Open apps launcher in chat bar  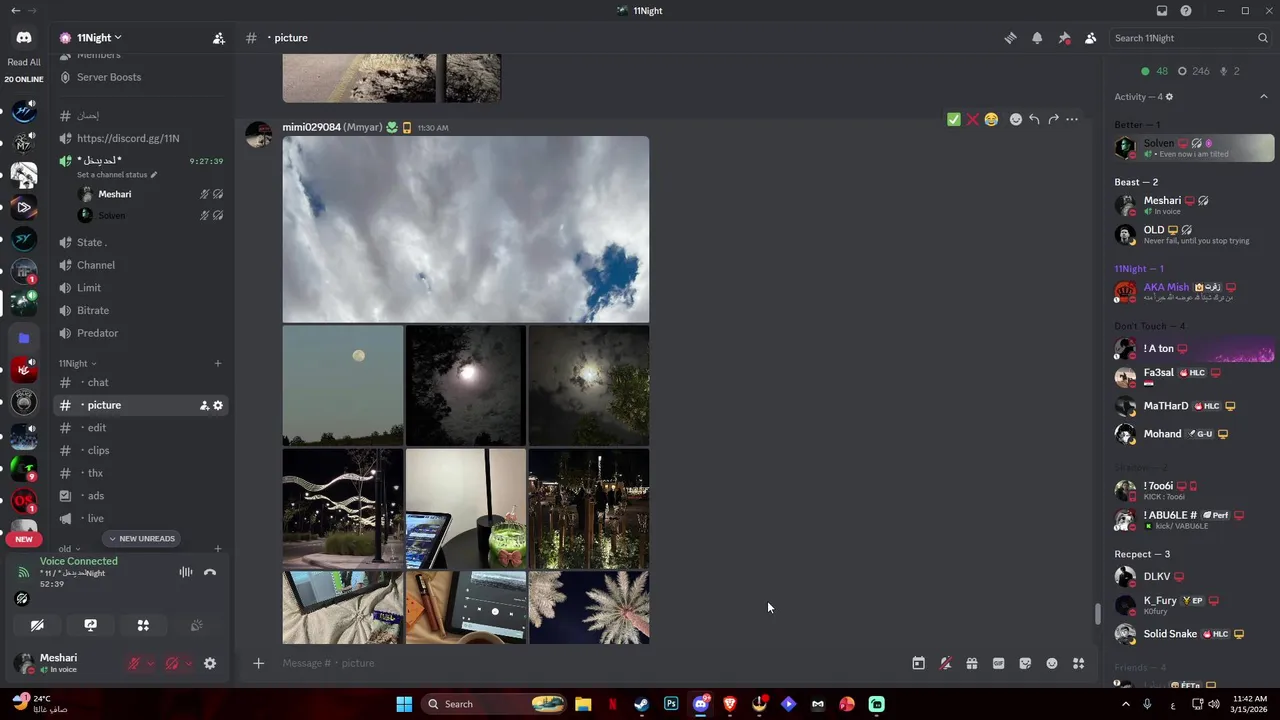tap(1078, 663)
